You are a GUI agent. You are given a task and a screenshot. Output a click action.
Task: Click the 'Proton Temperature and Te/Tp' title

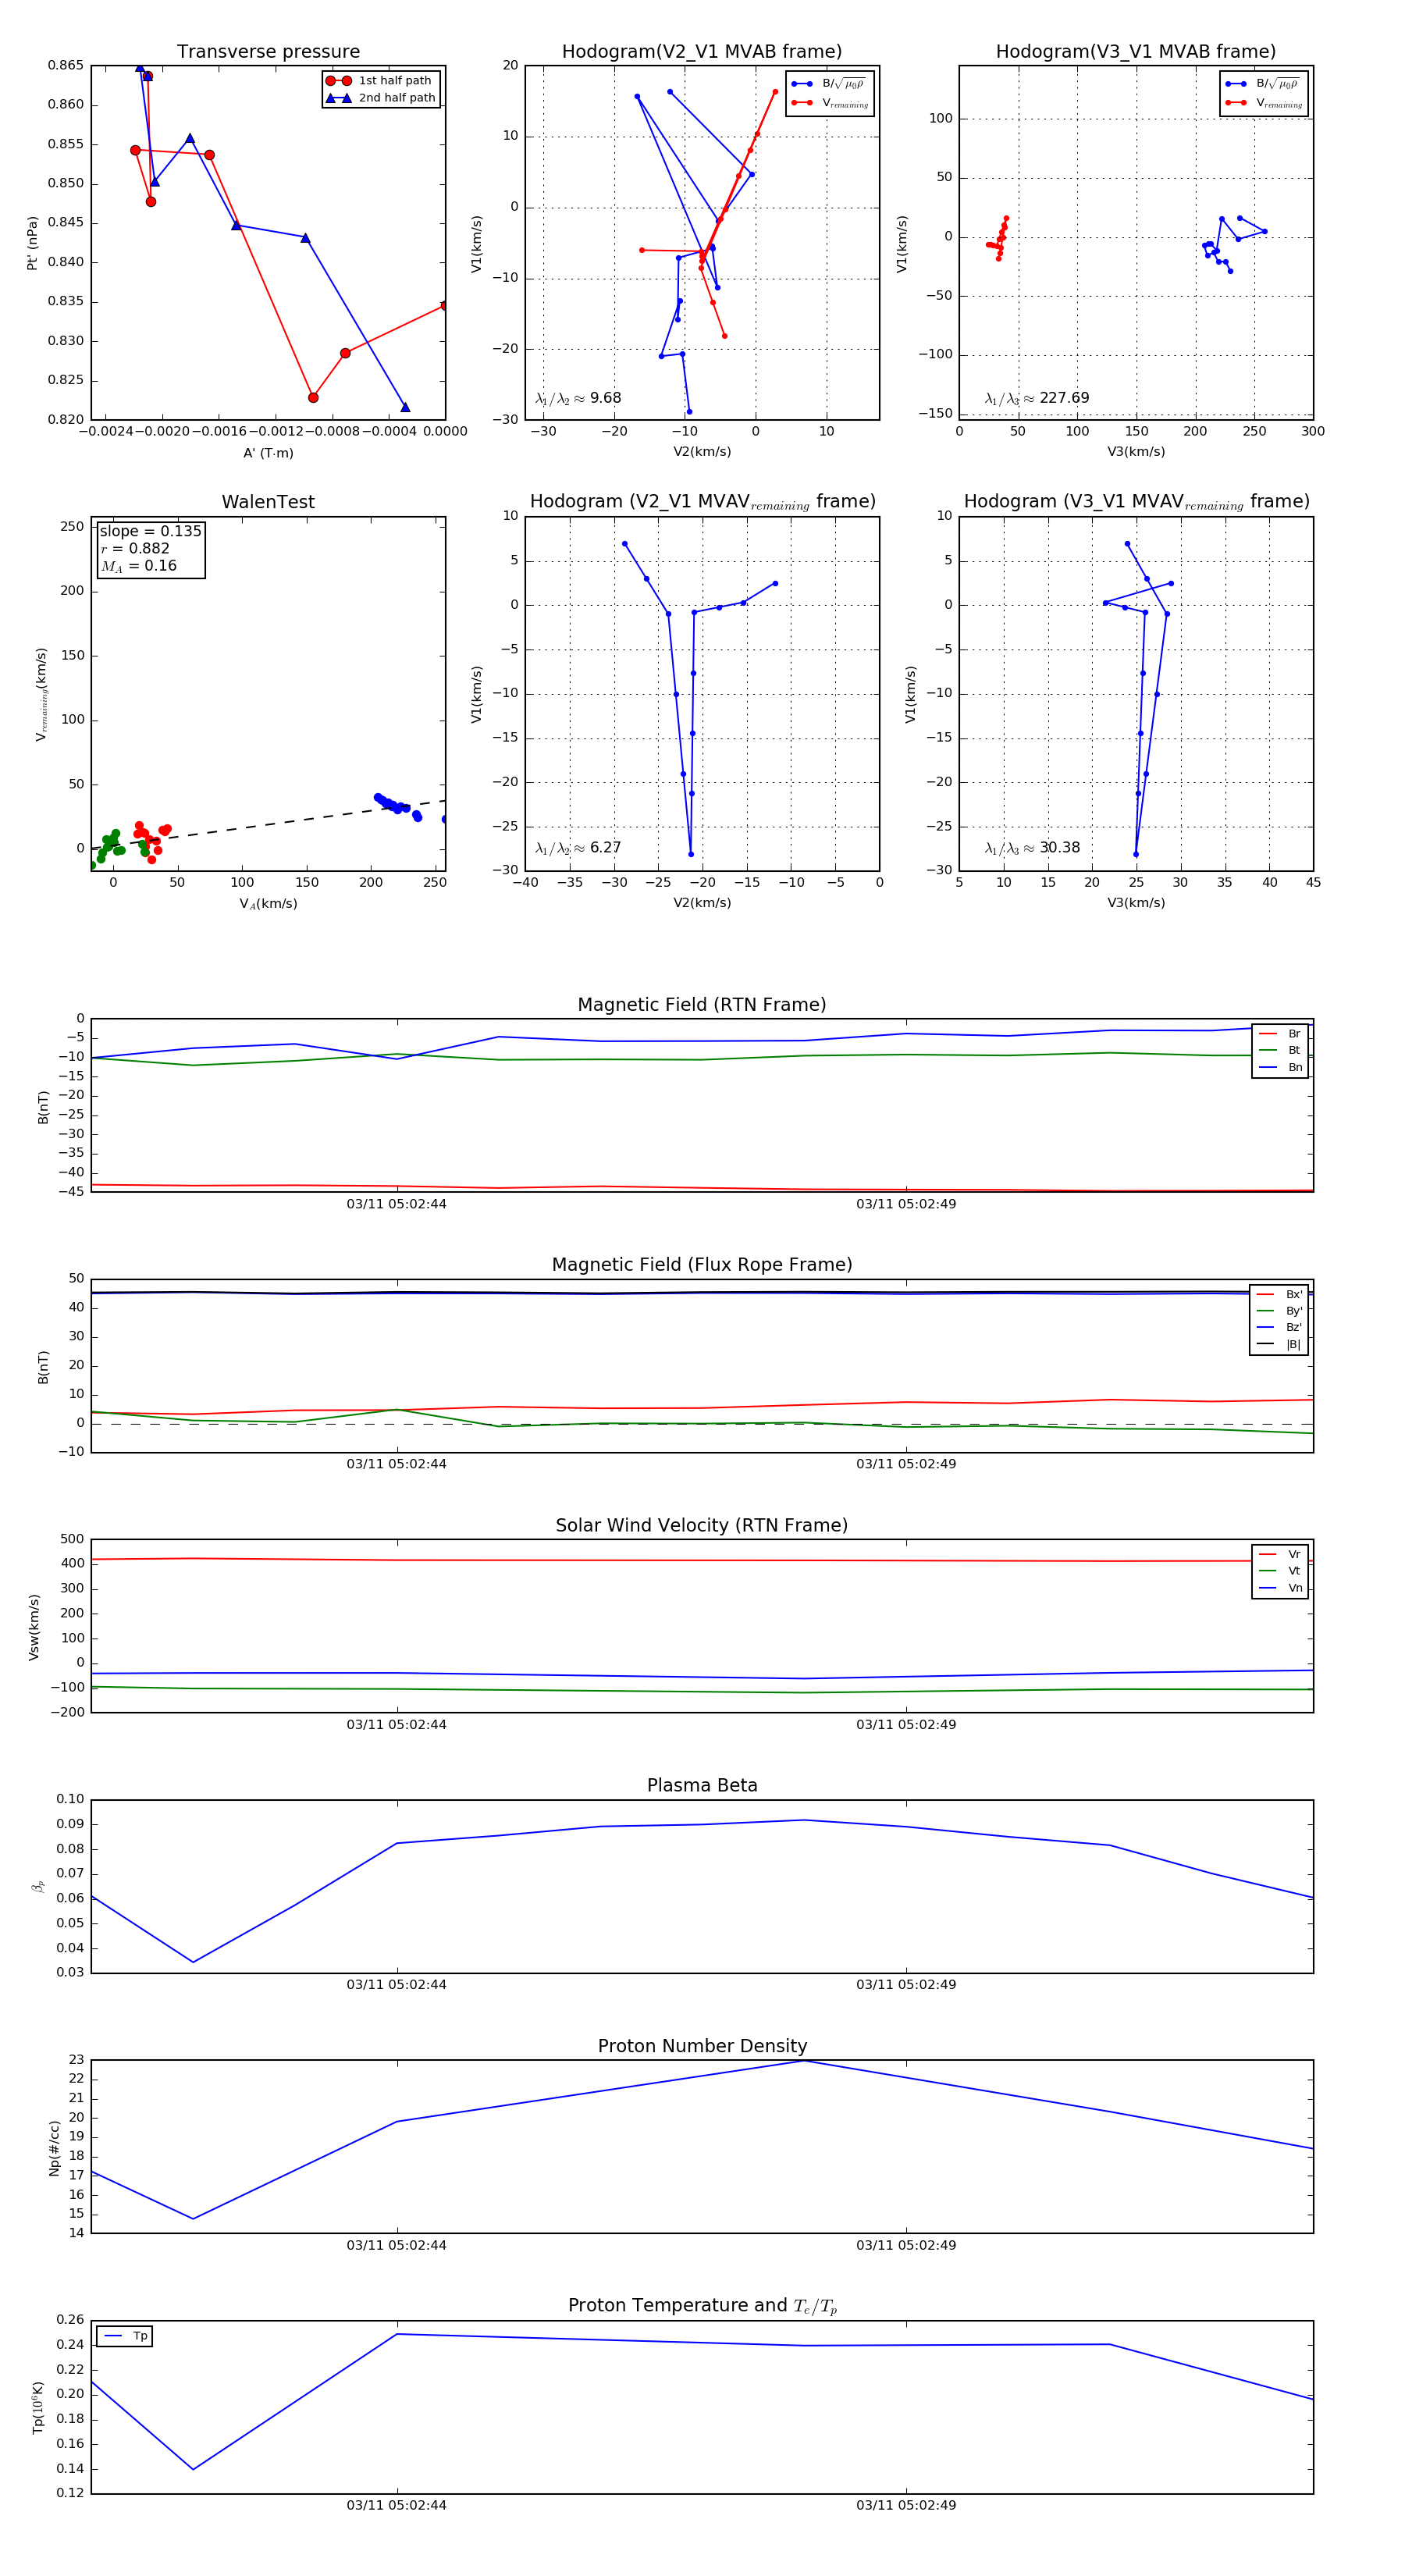[x=702, y=2306]
